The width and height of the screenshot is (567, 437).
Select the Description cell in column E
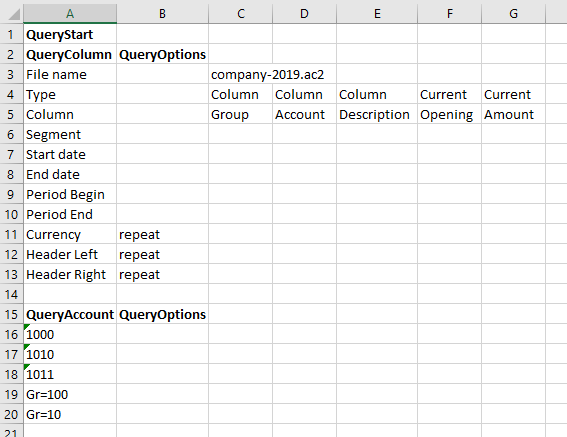377,115
